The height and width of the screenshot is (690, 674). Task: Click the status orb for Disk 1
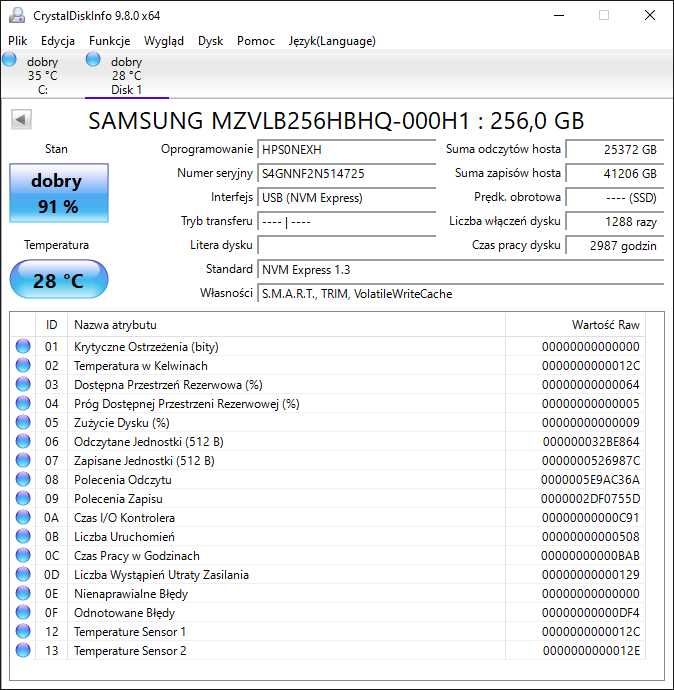coord(93,59)
